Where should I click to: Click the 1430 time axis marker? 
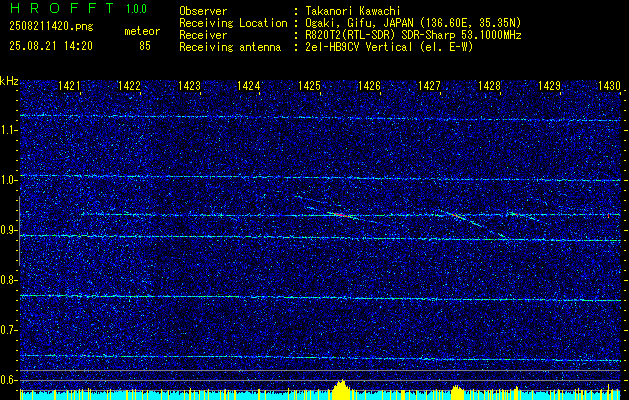coord(609,85)
